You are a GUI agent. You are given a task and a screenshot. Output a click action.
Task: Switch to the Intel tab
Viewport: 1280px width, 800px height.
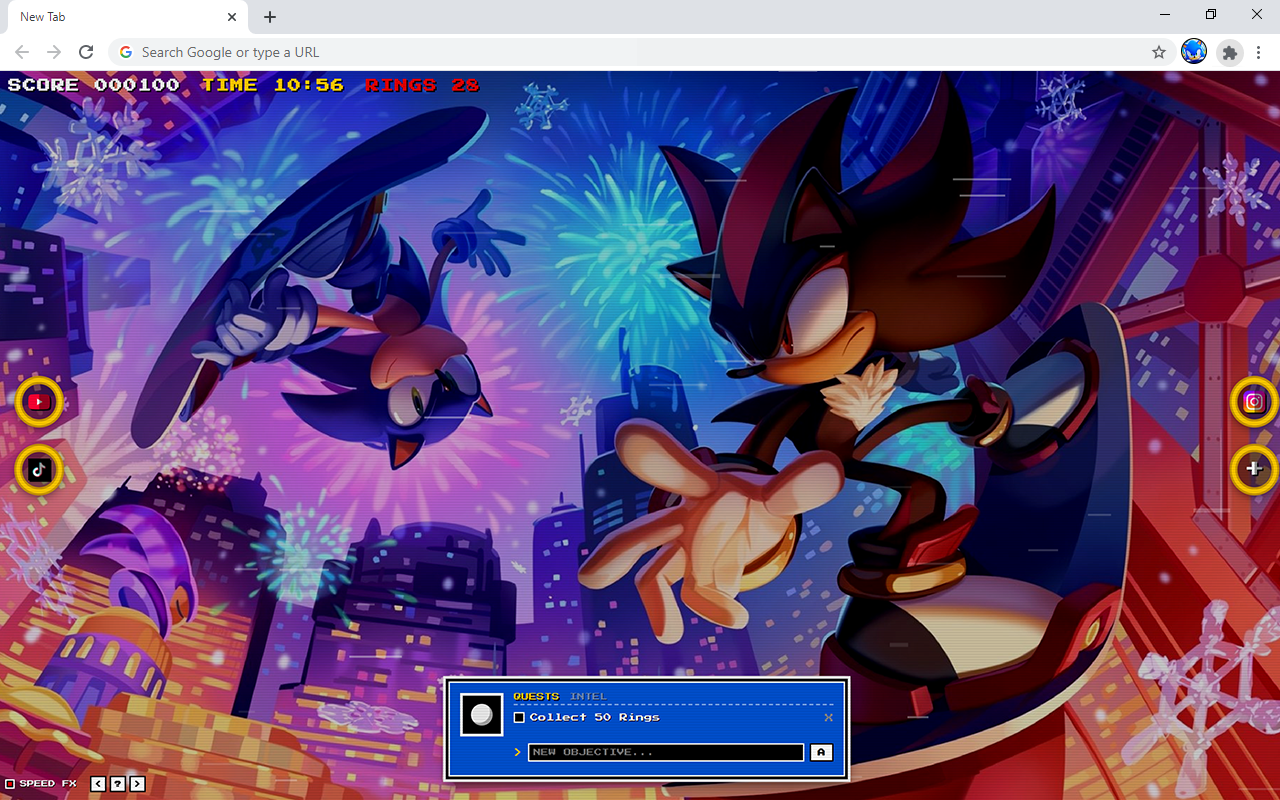point(588,696)
